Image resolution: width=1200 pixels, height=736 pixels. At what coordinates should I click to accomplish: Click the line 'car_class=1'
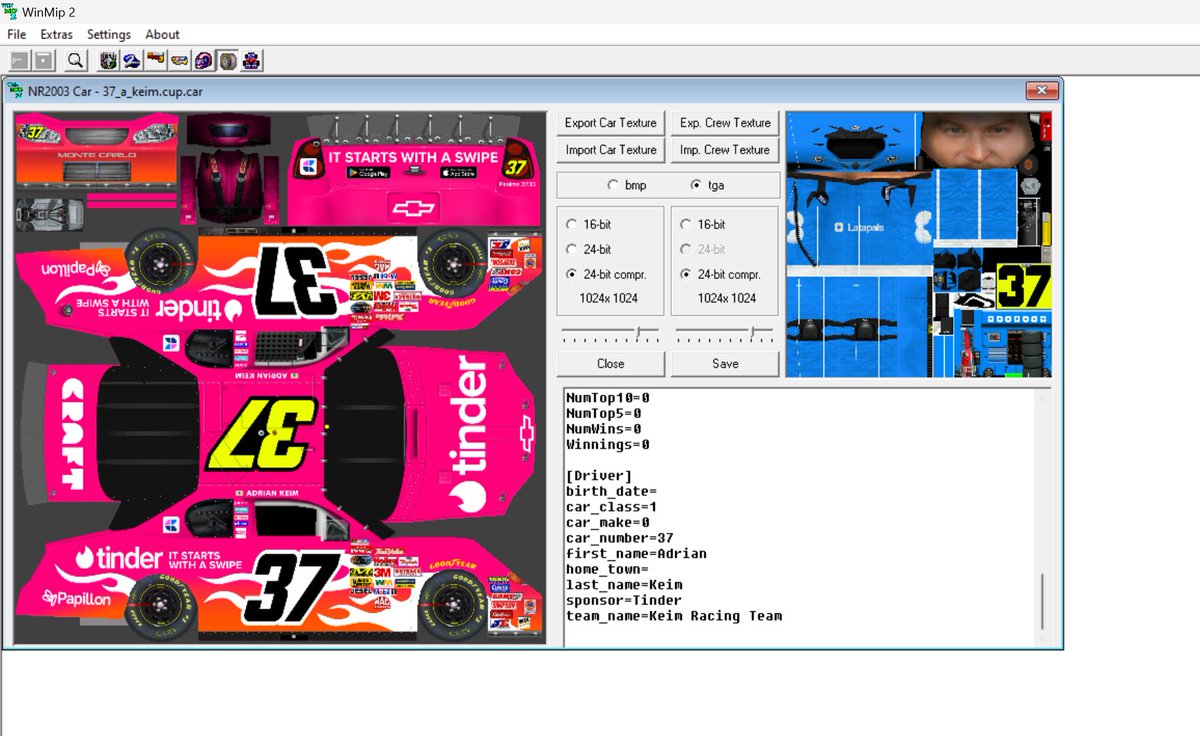pos(609,506)
